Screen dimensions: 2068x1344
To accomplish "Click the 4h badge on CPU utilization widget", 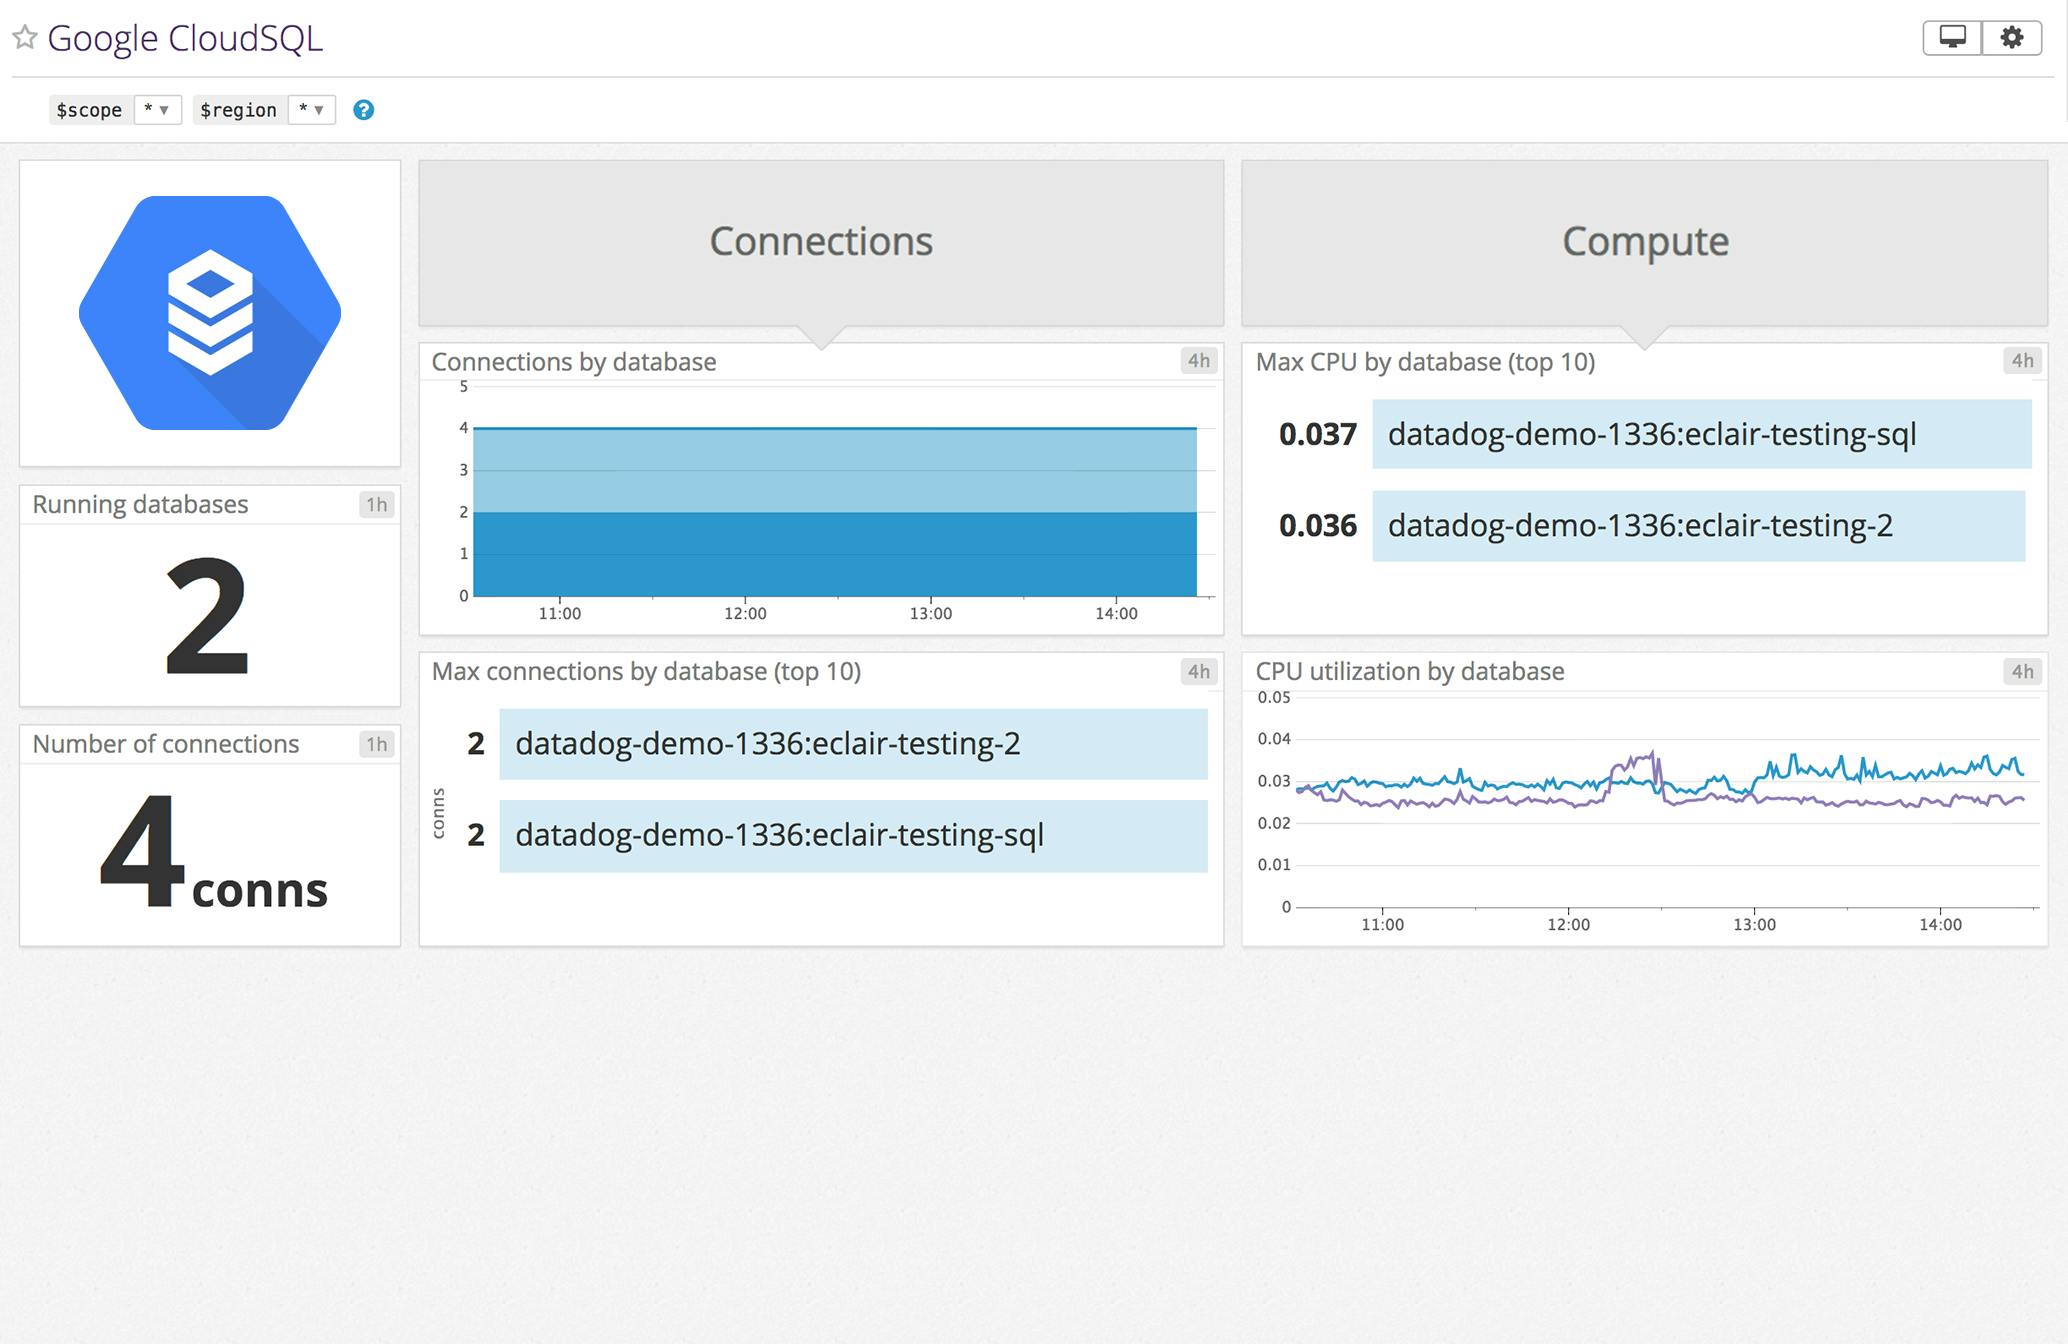I will coord(2022,671).
